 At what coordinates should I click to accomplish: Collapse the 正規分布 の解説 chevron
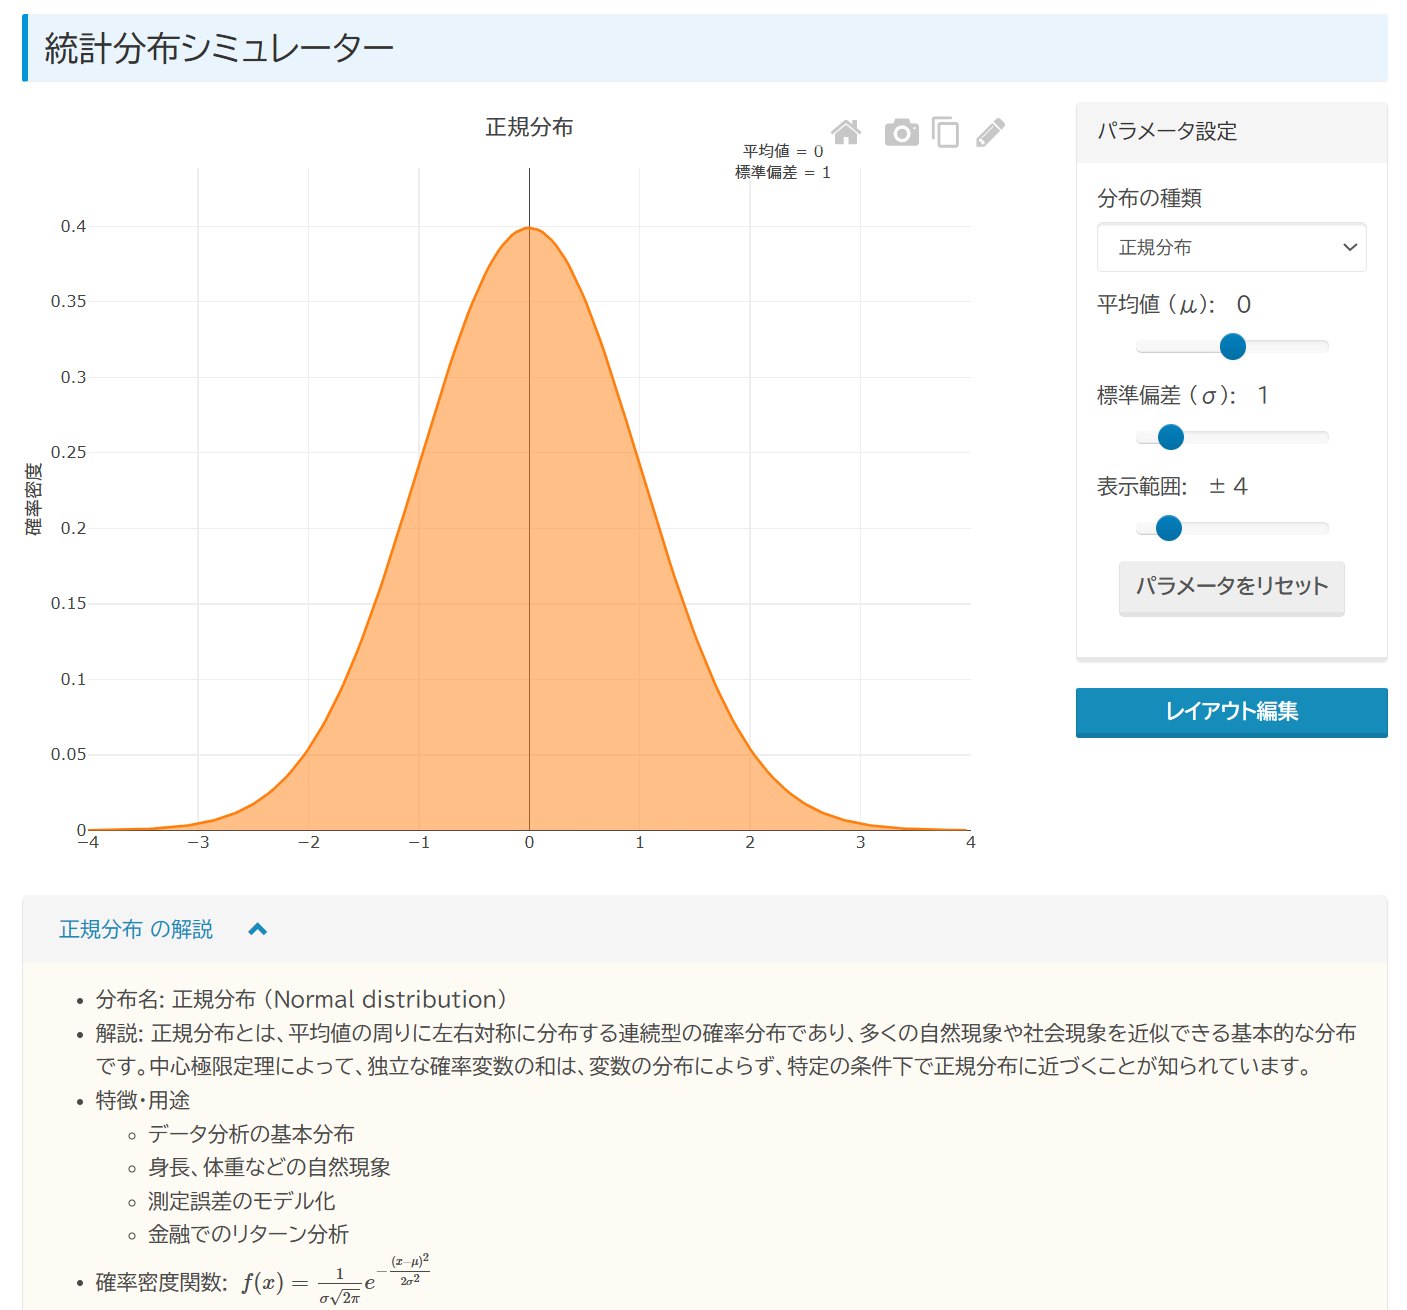(x=258, y=929)
